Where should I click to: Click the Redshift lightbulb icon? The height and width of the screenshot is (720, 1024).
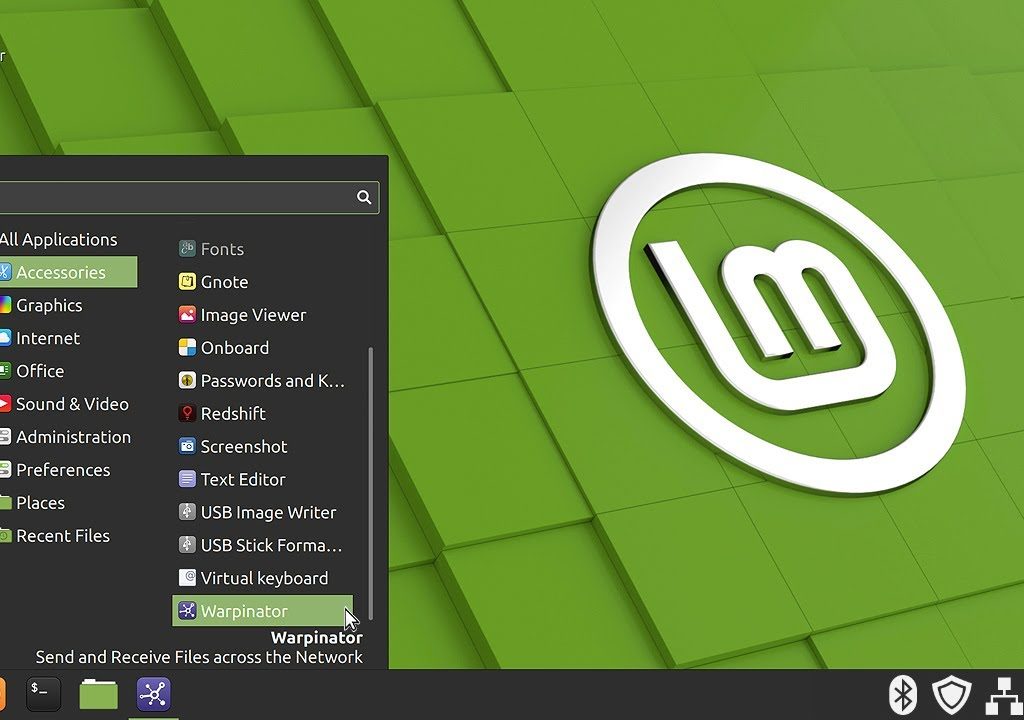point(187,414)
